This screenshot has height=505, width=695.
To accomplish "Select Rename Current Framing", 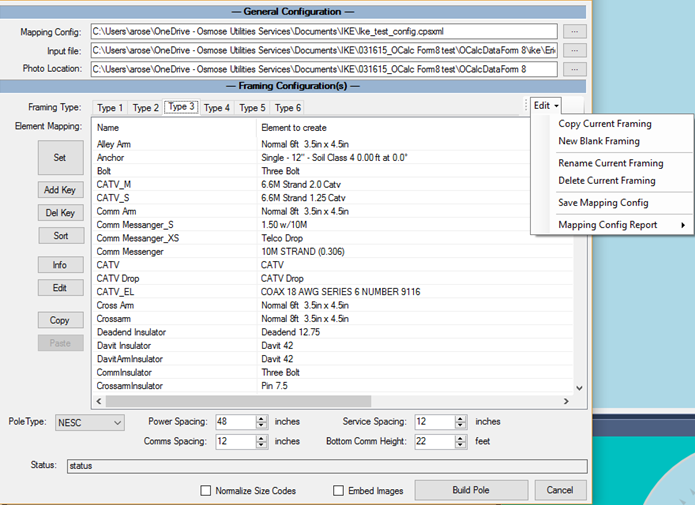I will [x=610, y=163].
